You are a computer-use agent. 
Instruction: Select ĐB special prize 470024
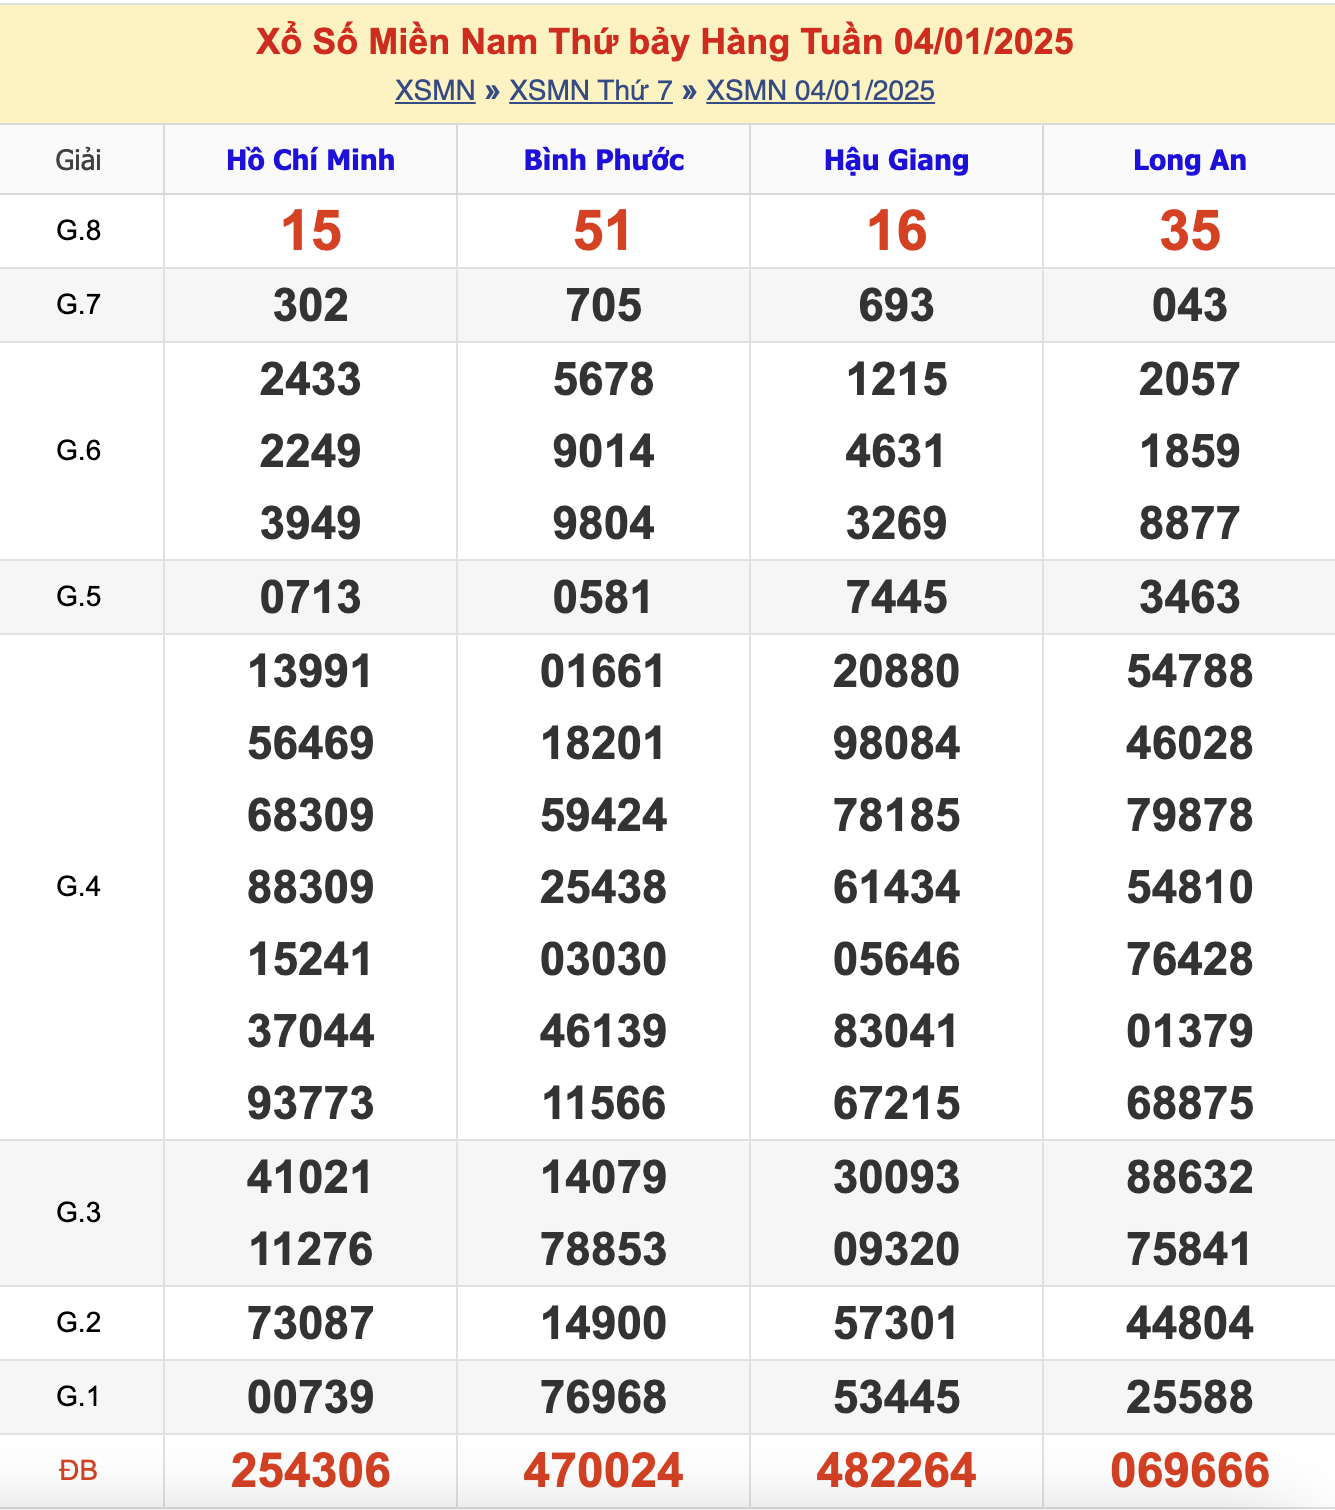point(604,1470)
